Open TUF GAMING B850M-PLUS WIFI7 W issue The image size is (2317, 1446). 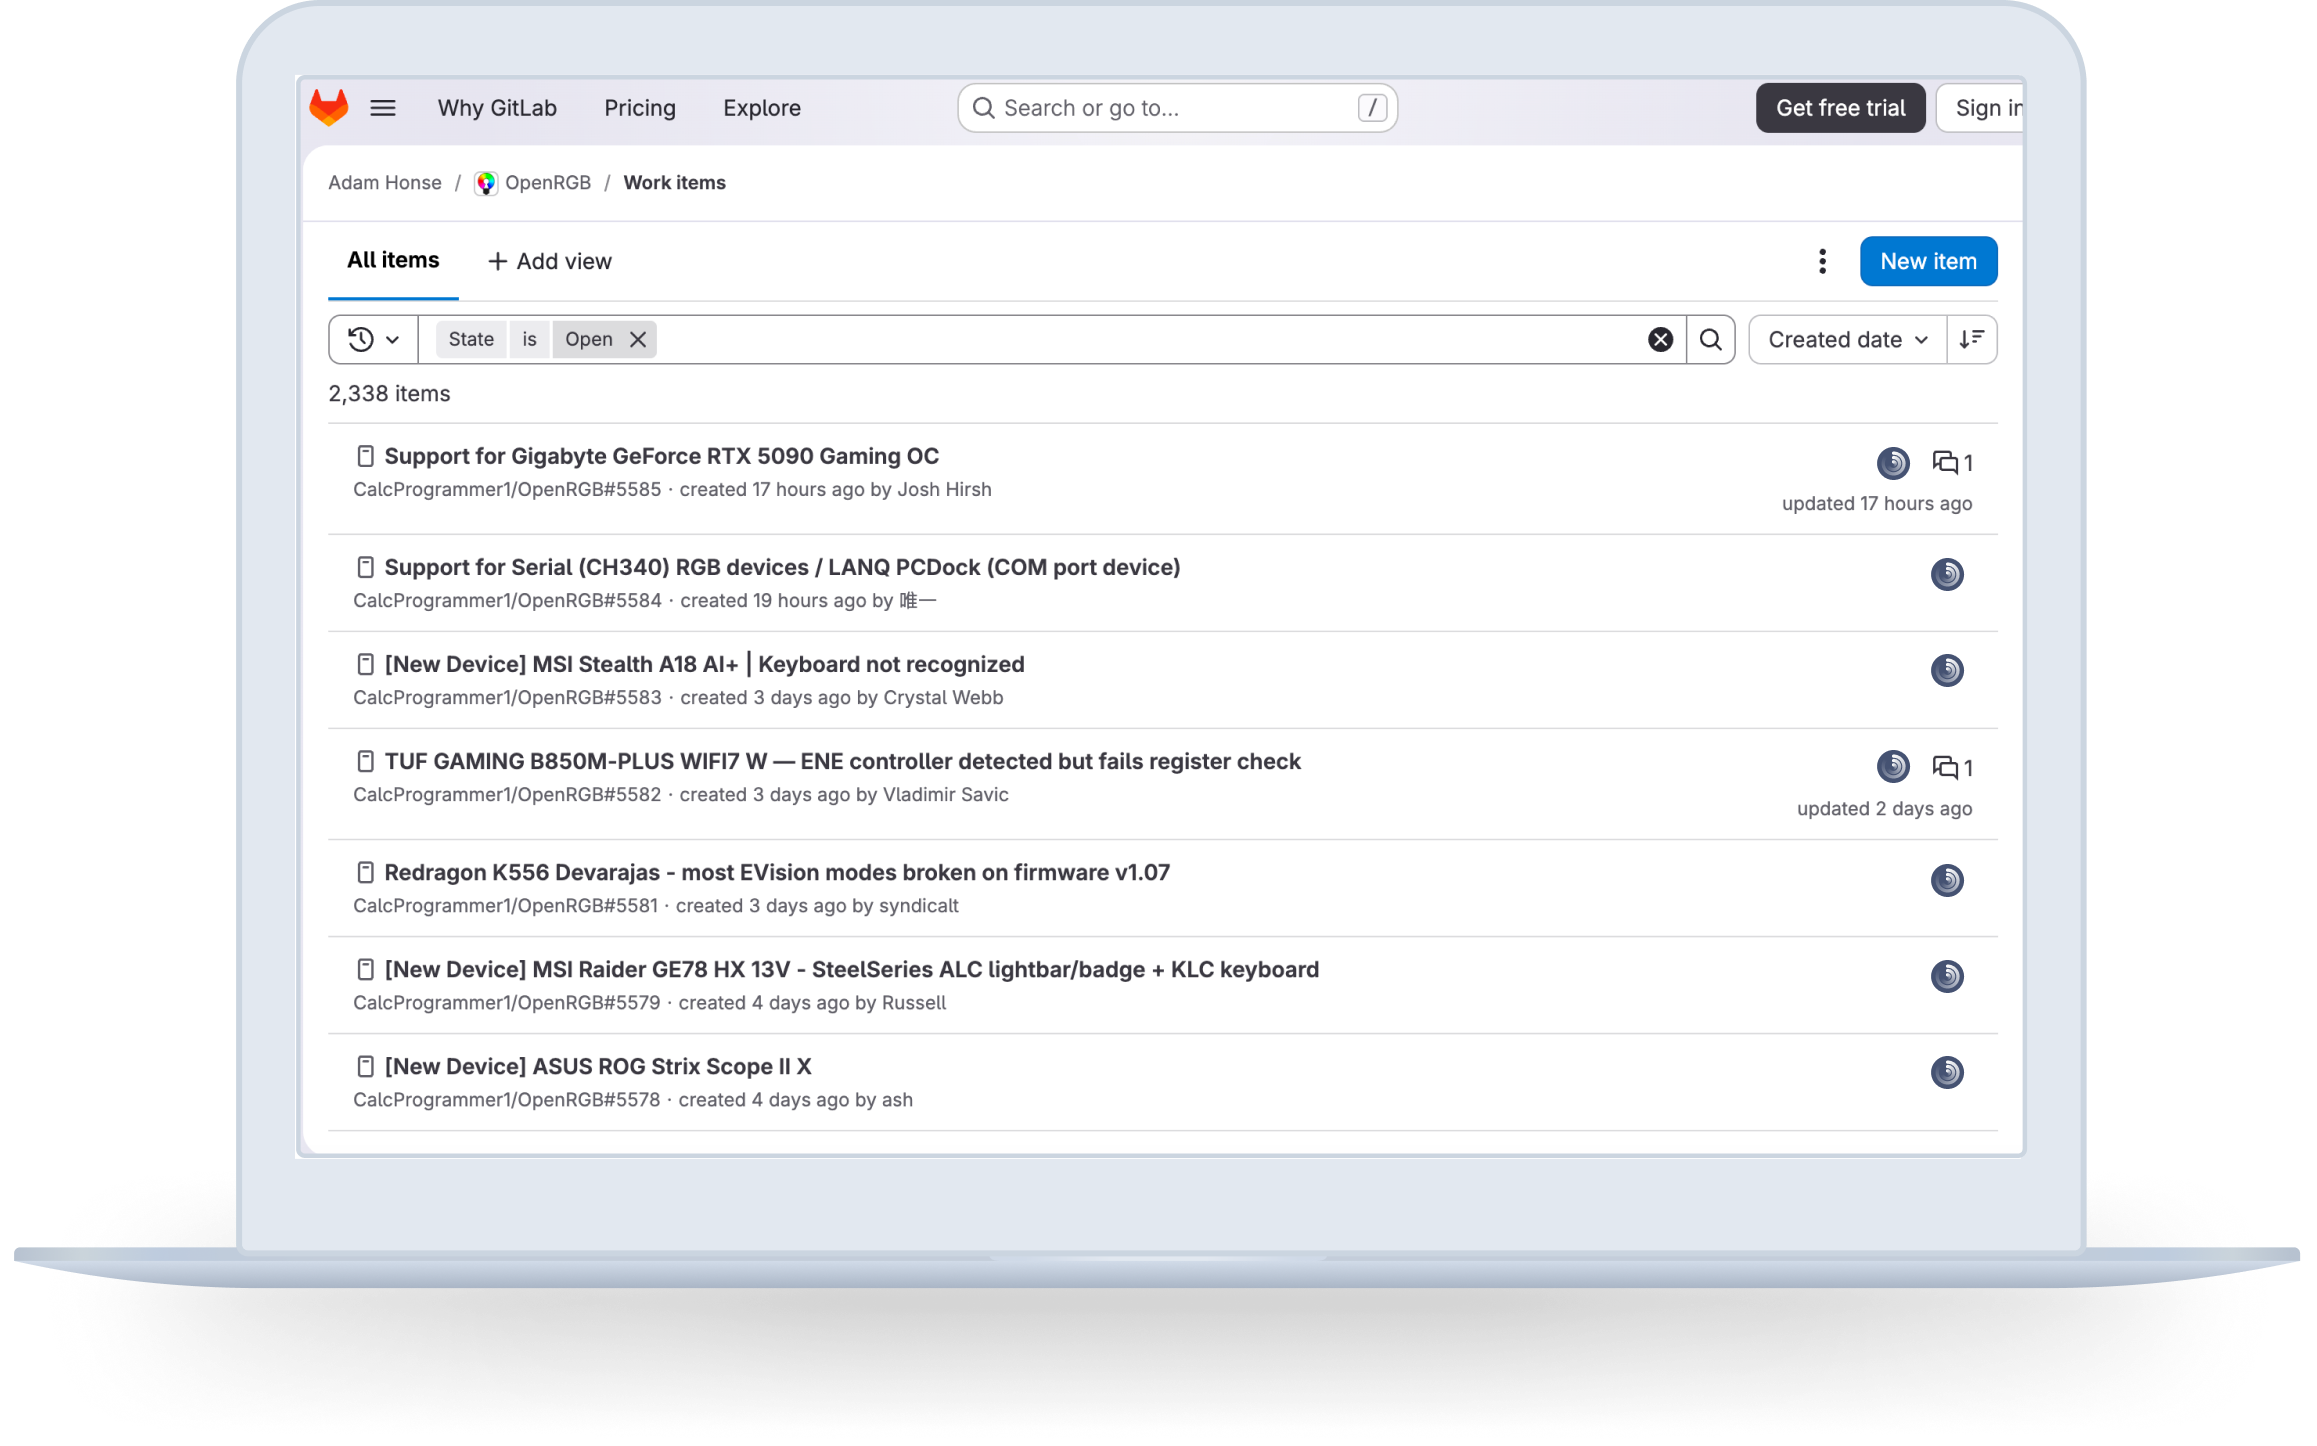click(x=842, y=762)
